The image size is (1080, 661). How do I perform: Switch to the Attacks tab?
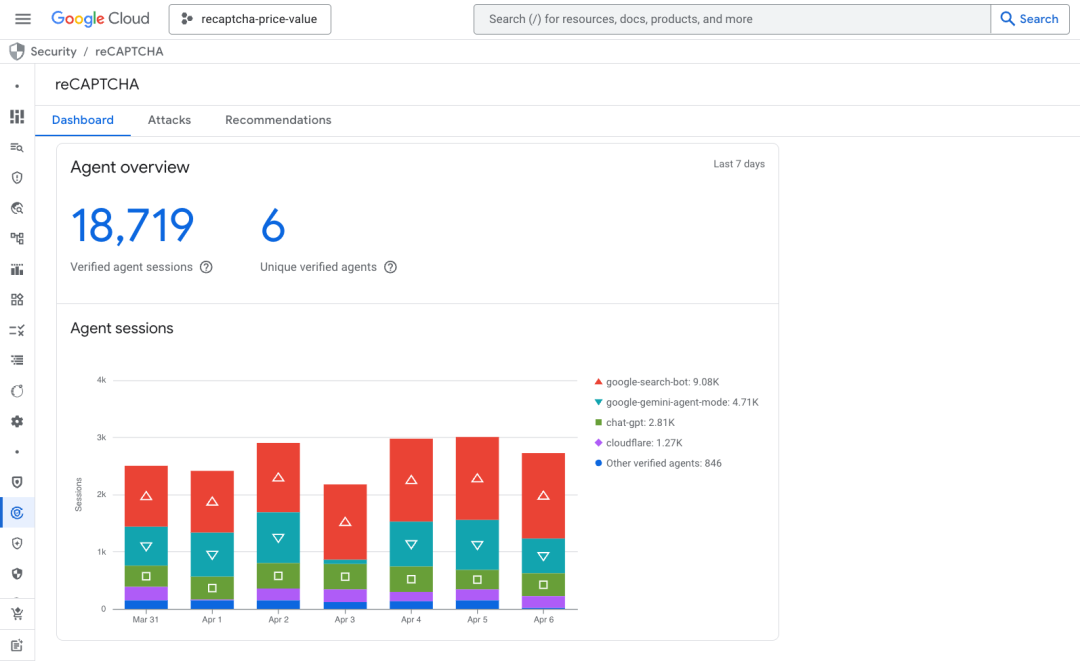point(169,120)
